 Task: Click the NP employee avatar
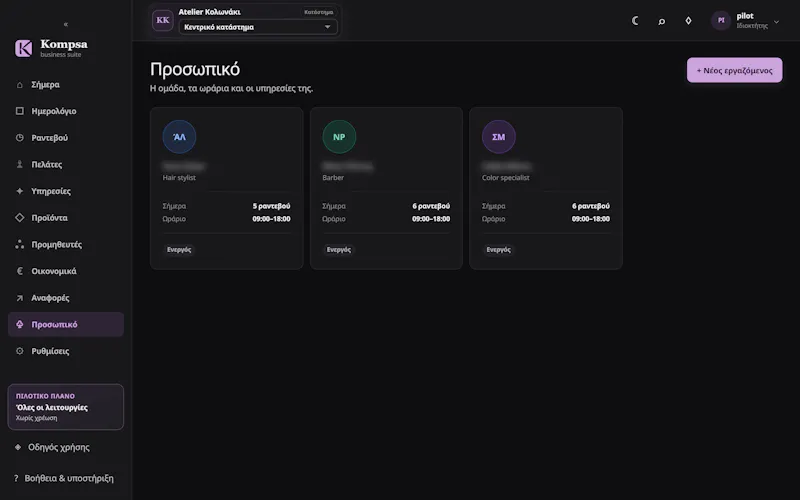[x=339, y=137]
